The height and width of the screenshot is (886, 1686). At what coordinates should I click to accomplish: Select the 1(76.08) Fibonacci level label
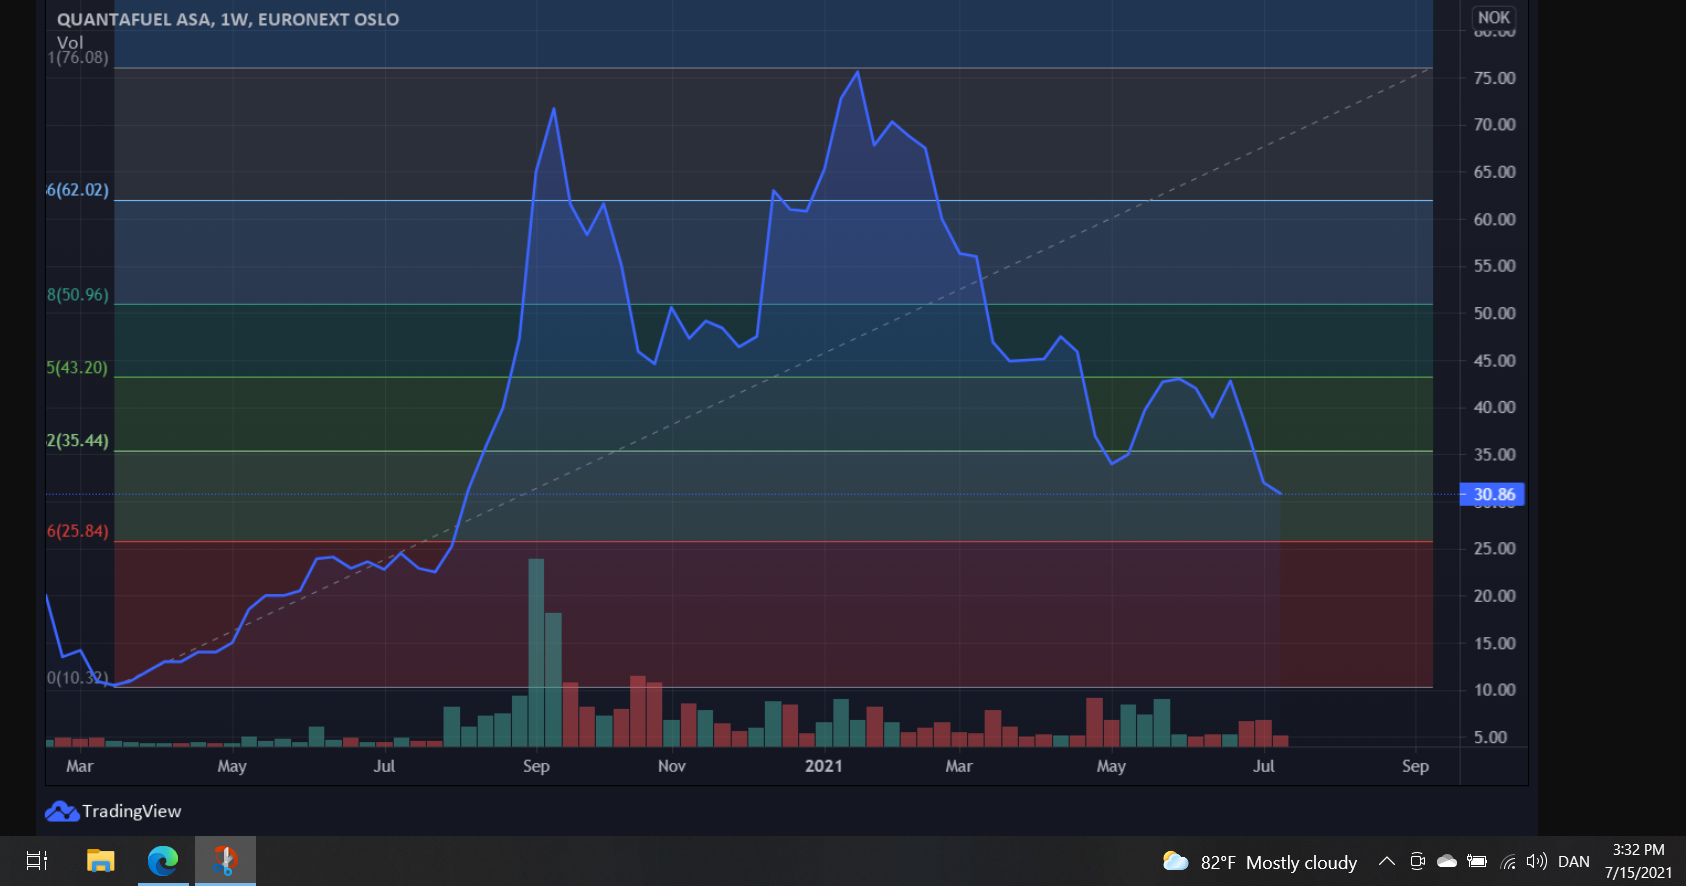pos(78,58)
